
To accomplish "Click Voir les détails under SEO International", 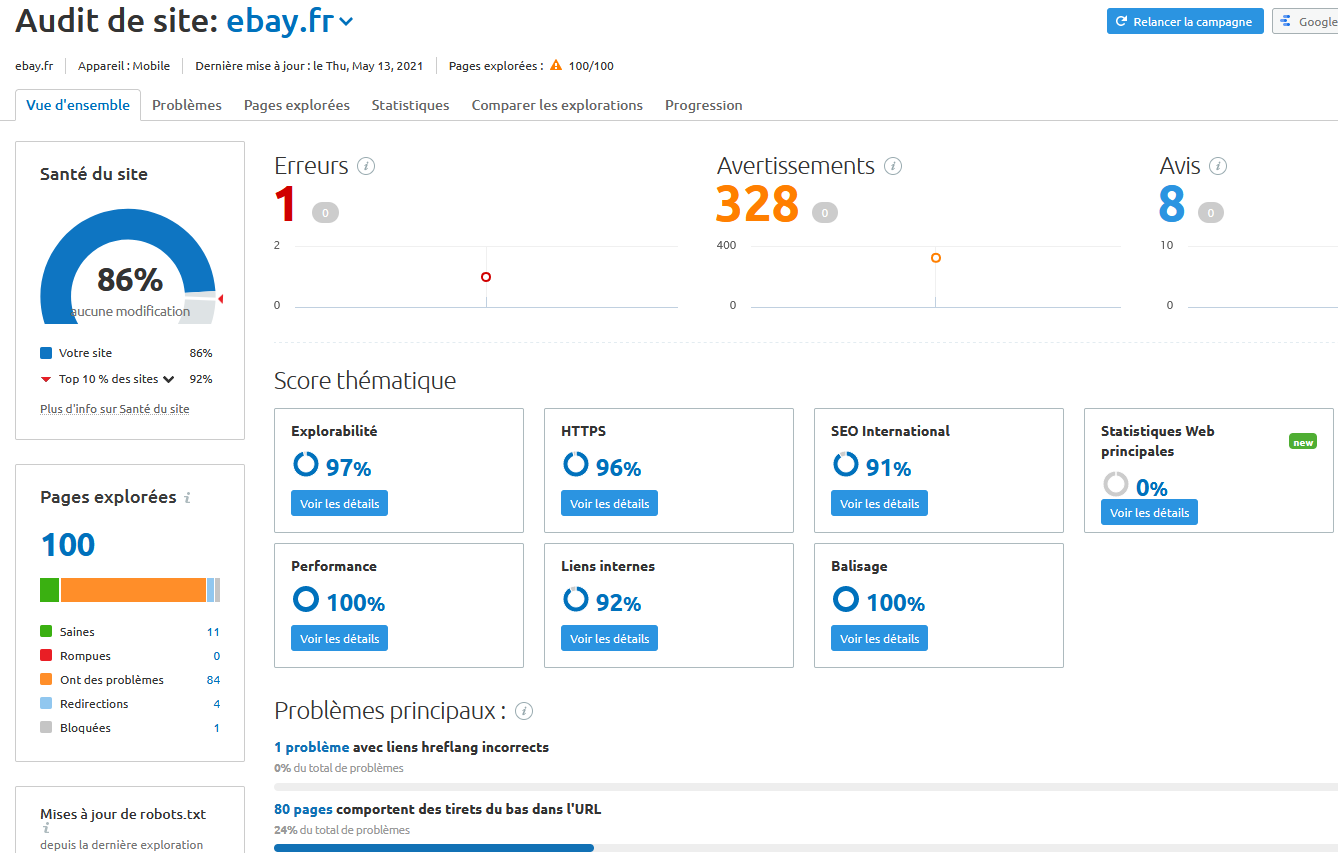I will pos(879,503).
